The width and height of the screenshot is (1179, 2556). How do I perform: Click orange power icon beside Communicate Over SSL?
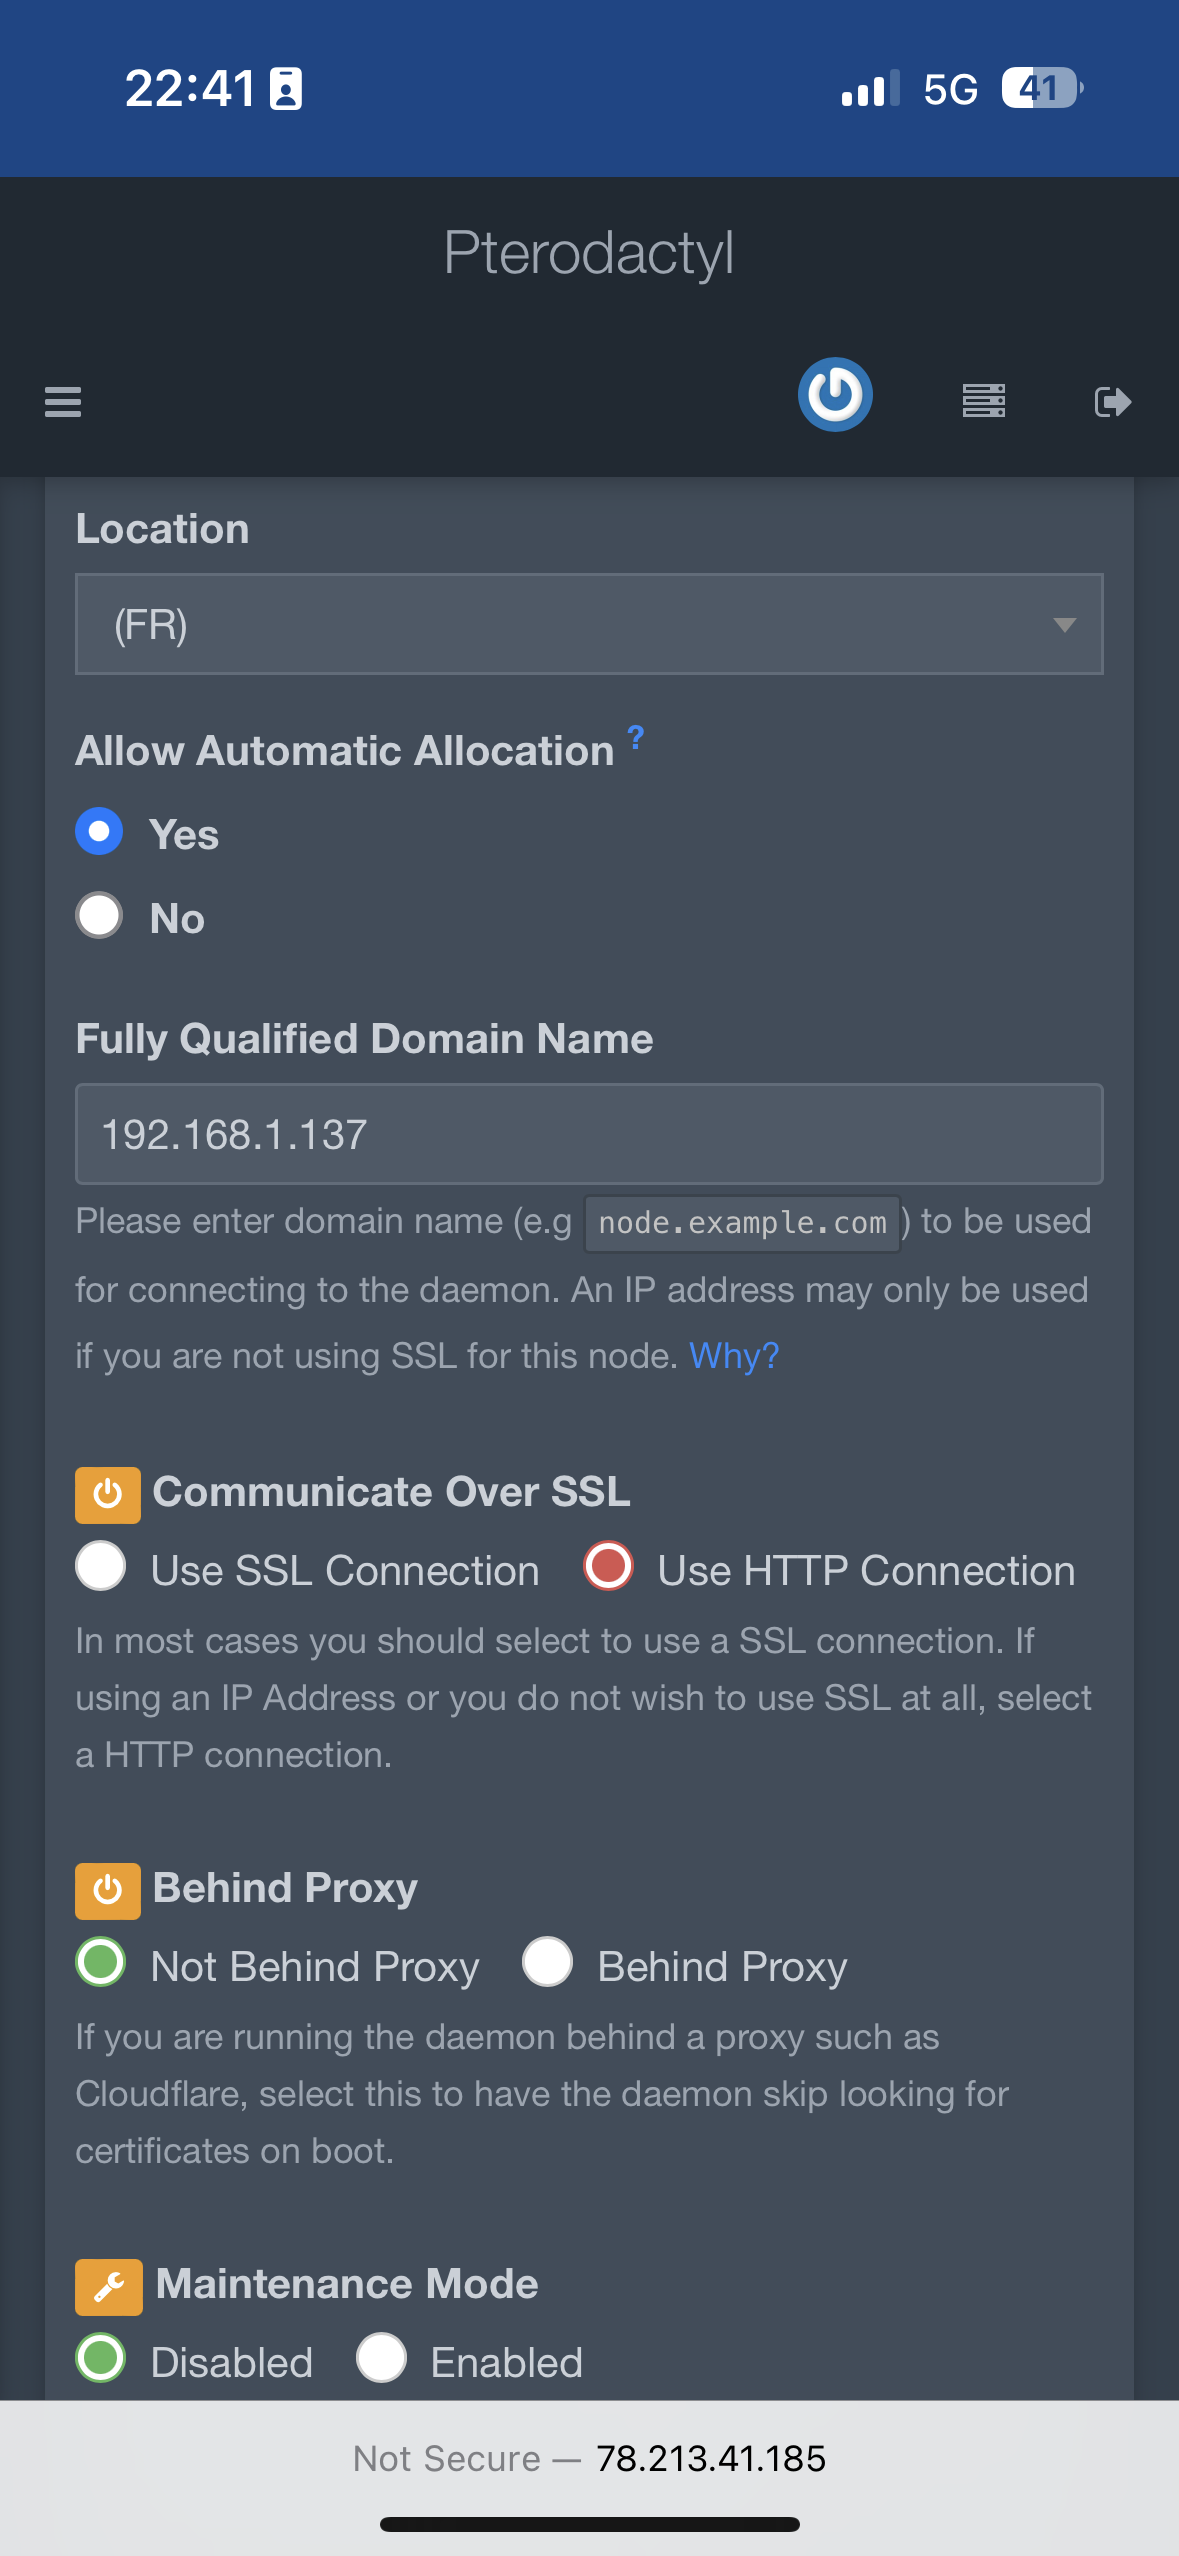pyautogui.click(x=108, y=1494)
